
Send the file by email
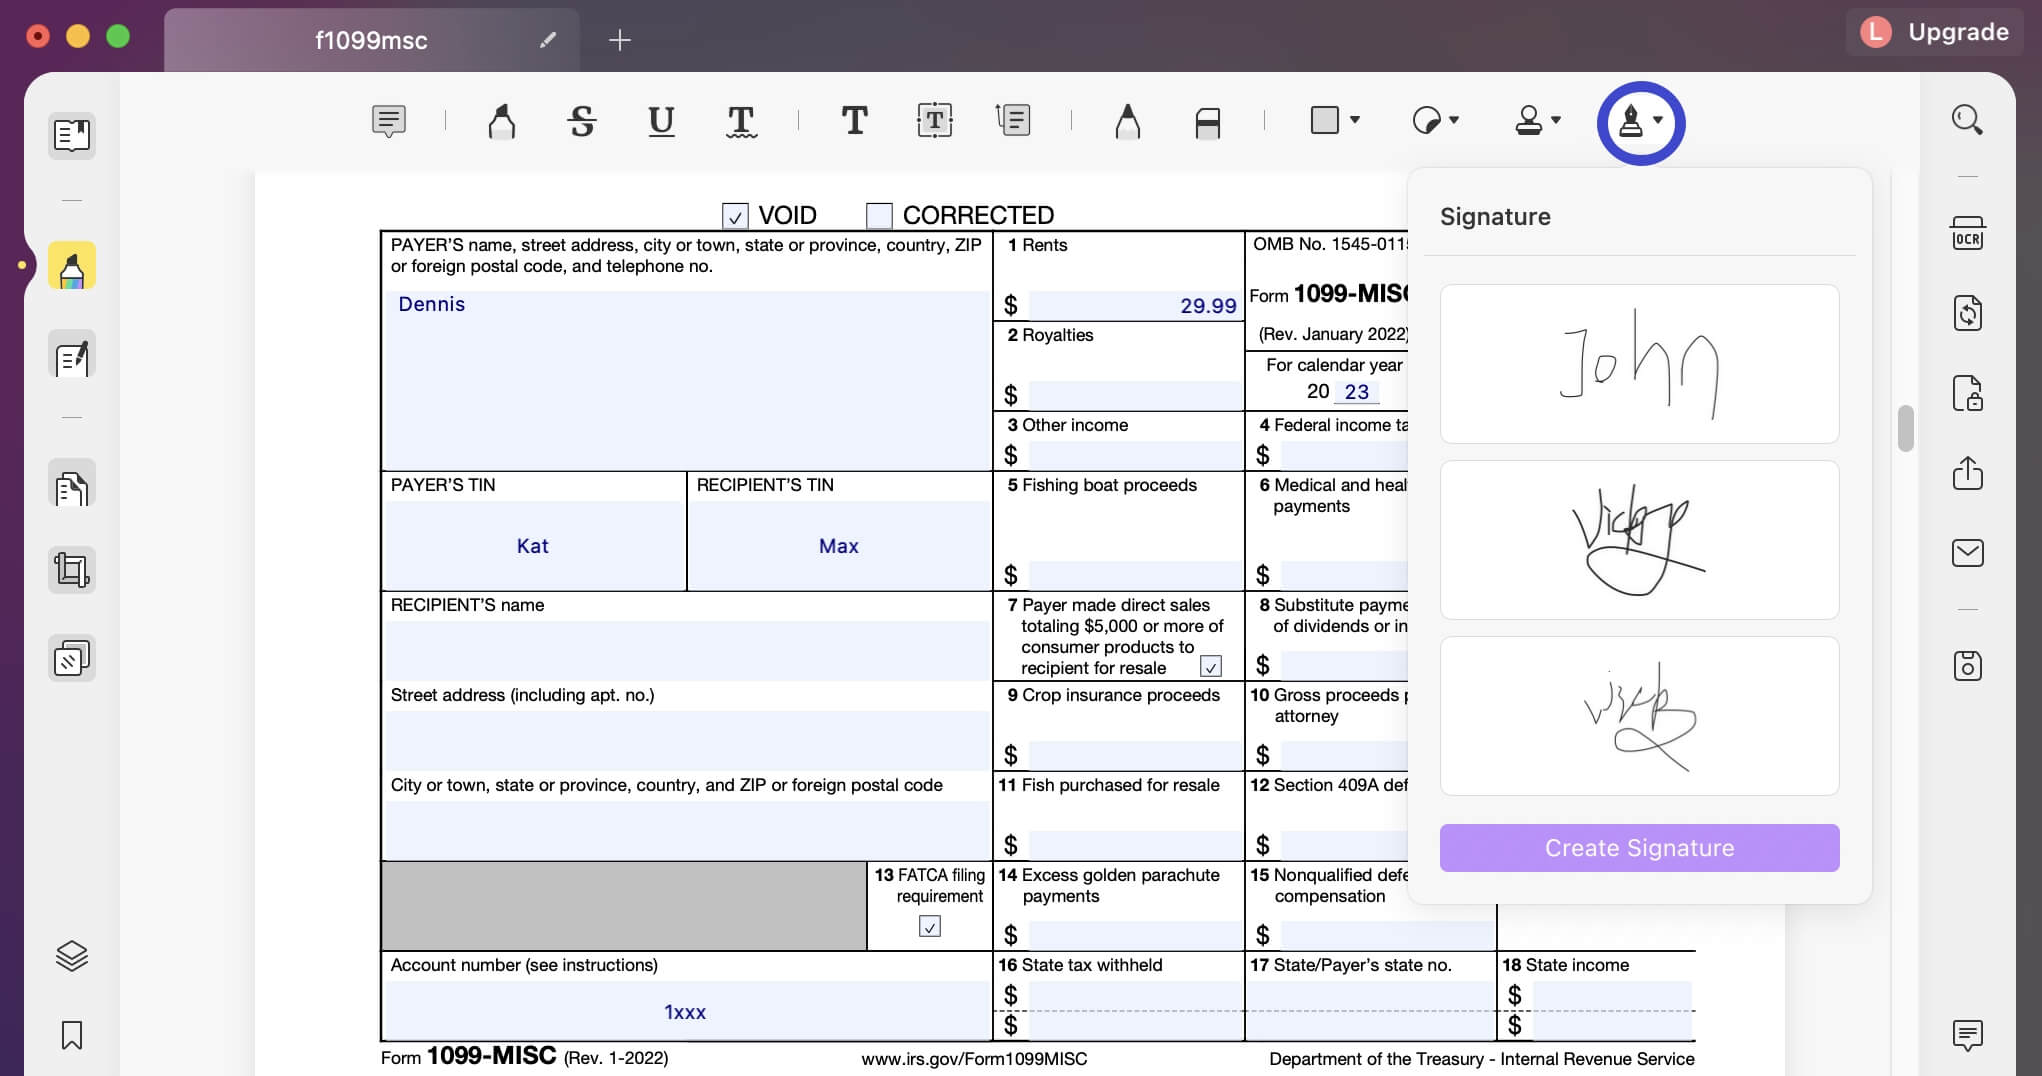point(1967,552)
